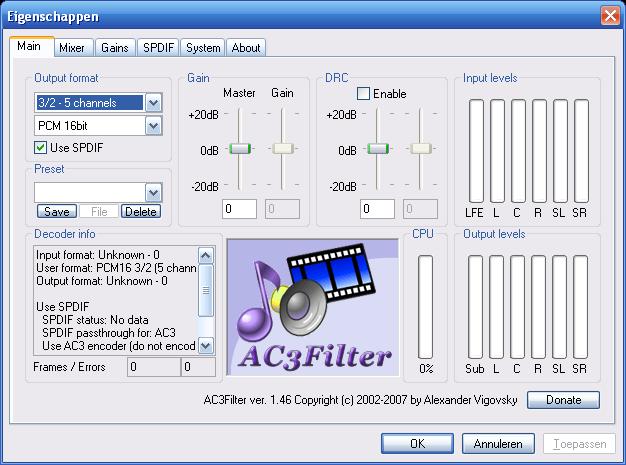Open the 3/2 - 5 channels dropdown
626x465 pixels.
pos(153,103)
